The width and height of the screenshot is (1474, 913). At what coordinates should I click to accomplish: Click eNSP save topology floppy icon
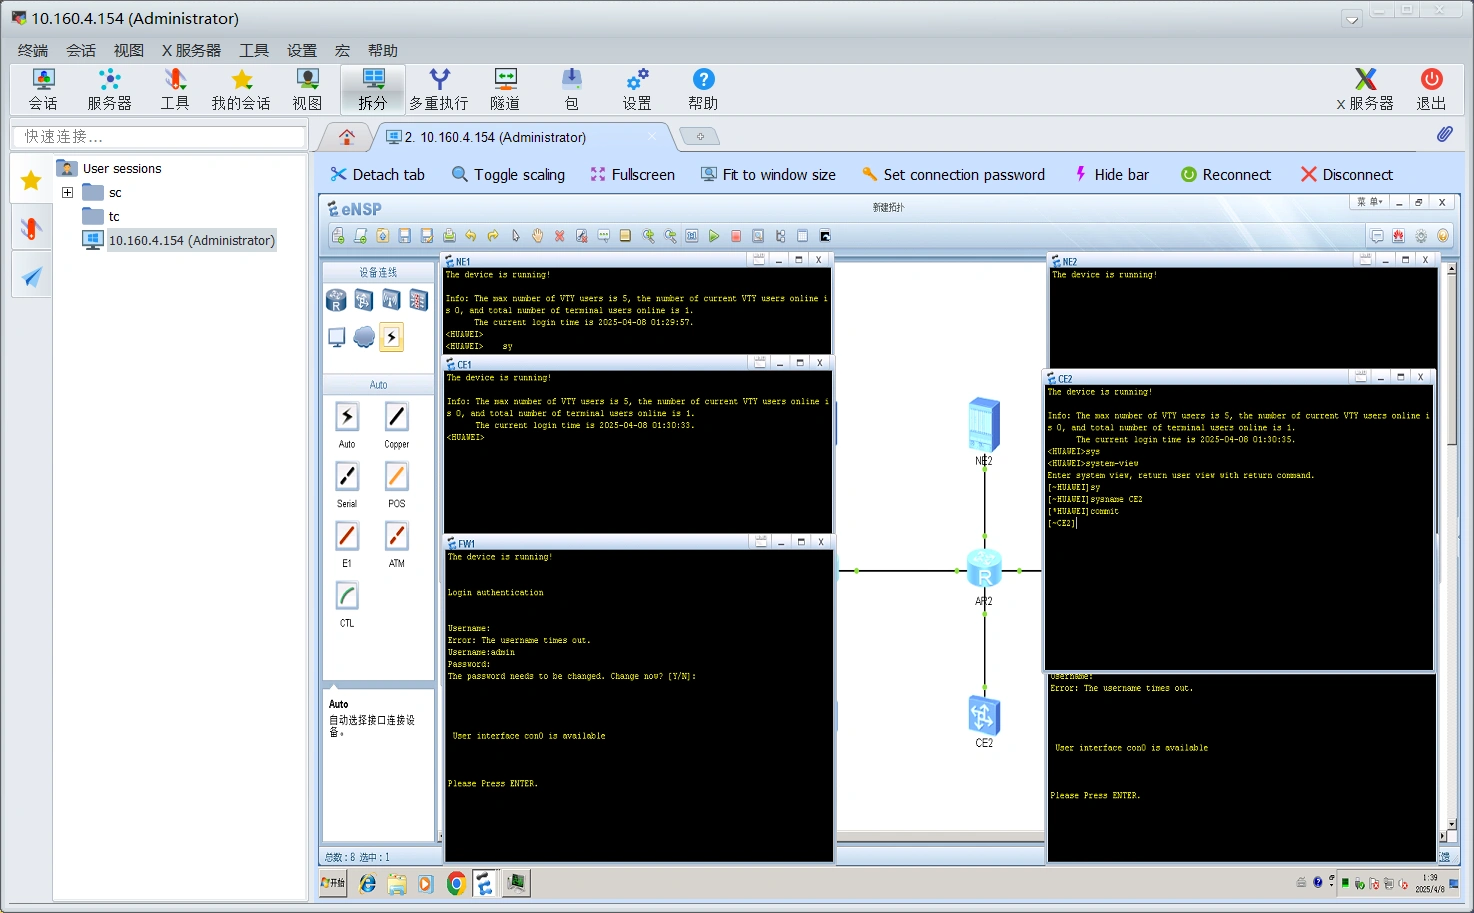405,236
